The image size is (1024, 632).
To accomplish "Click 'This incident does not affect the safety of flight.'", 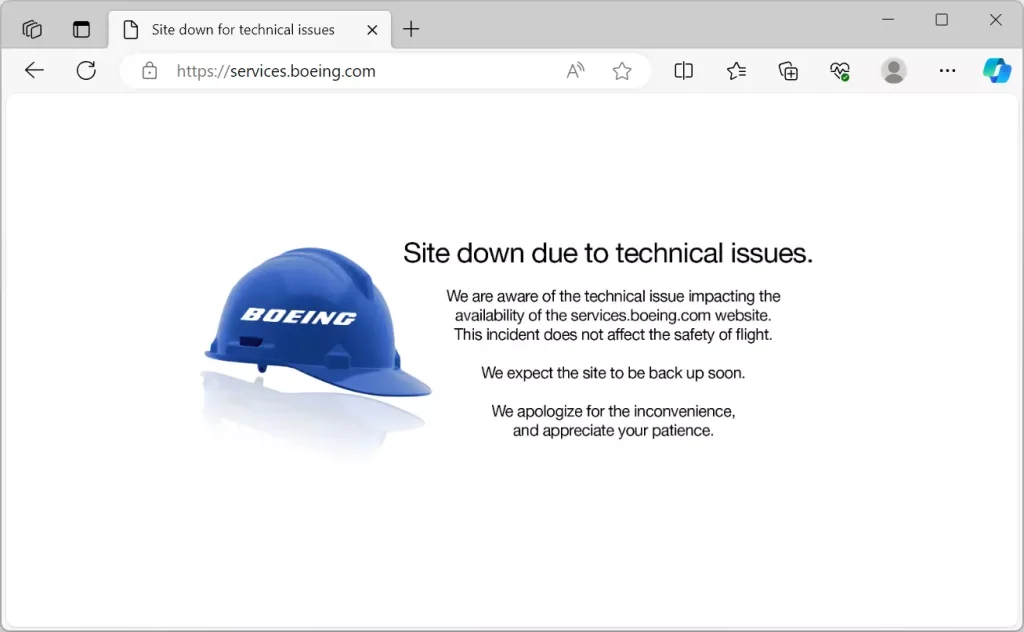I will 613,335.
